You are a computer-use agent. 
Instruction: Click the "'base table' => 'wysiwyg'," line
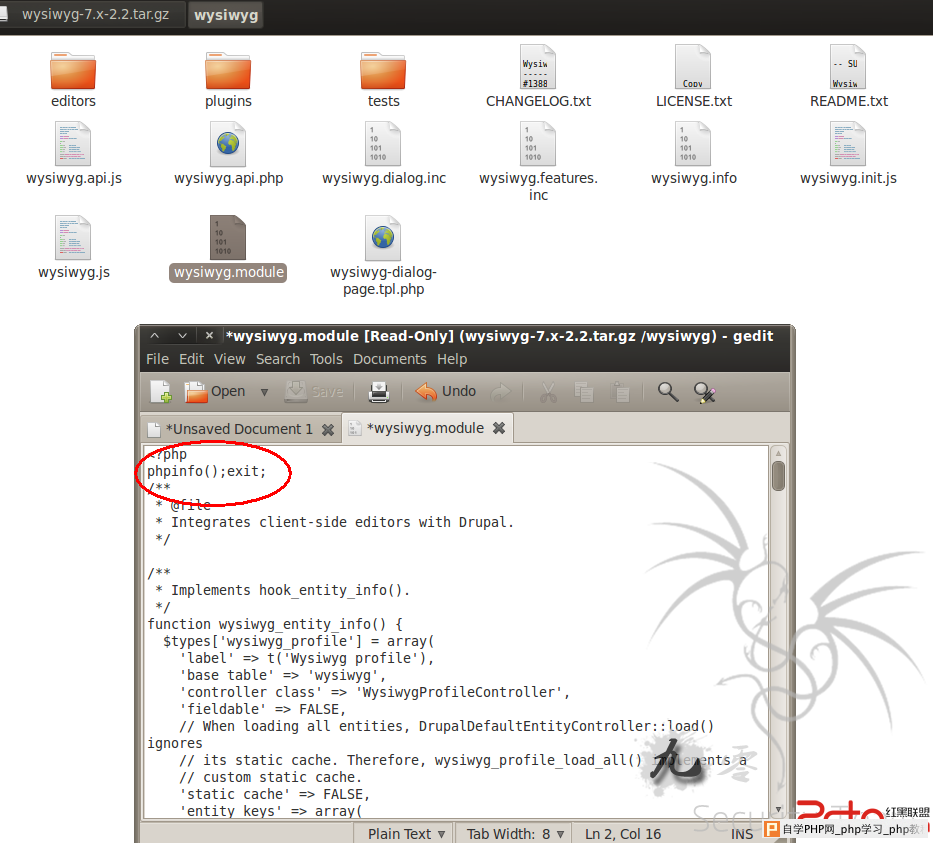coord(283,675)
